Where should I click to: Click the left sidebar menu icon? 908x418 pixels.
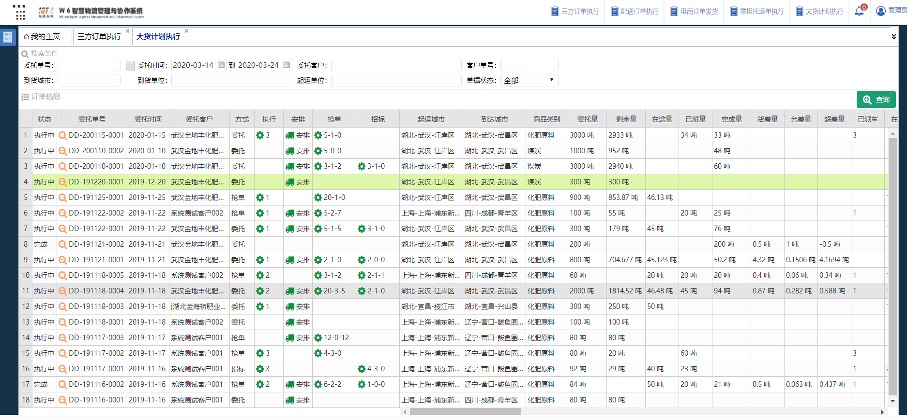[7, 37]
